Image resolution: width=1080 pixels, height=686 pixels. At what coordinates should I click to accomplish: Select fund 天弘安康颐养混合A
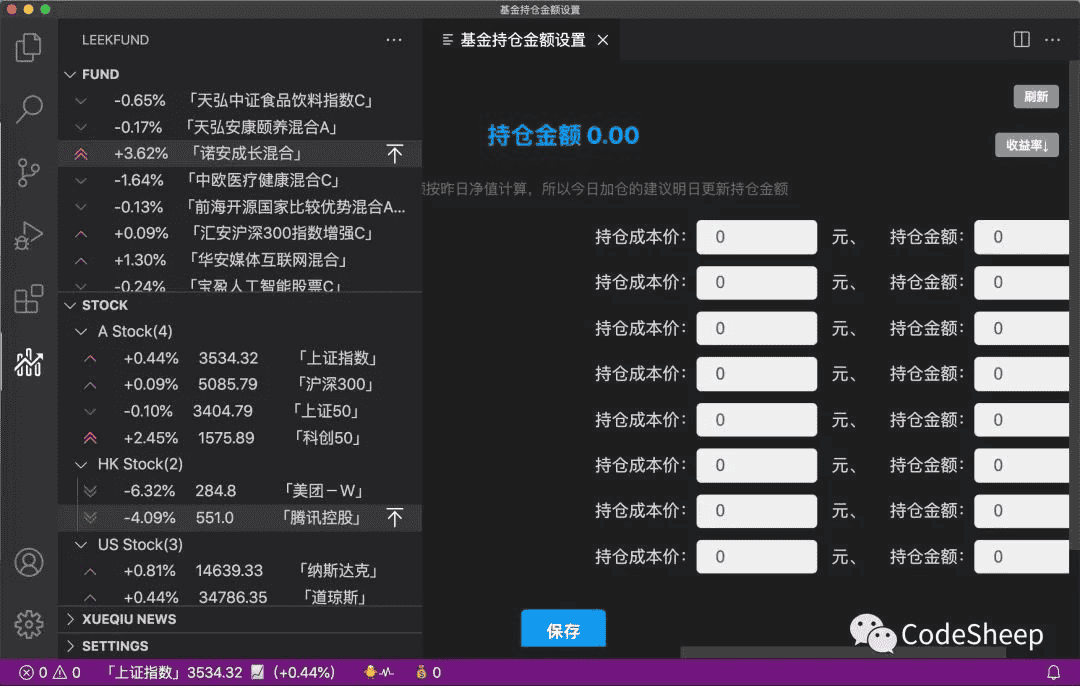pyautogui.click(x=240, y=127)
